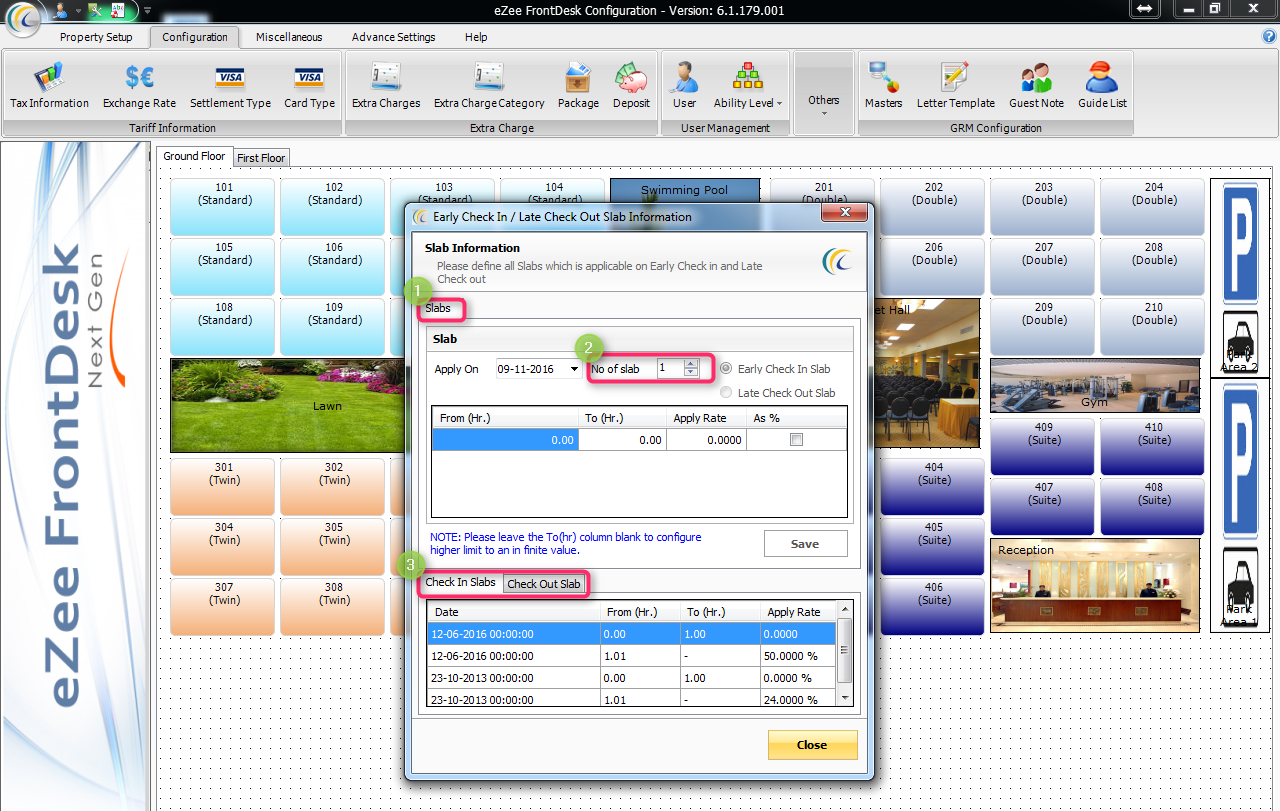
Task: Open Guide List
Action: tap(1102, 85)
